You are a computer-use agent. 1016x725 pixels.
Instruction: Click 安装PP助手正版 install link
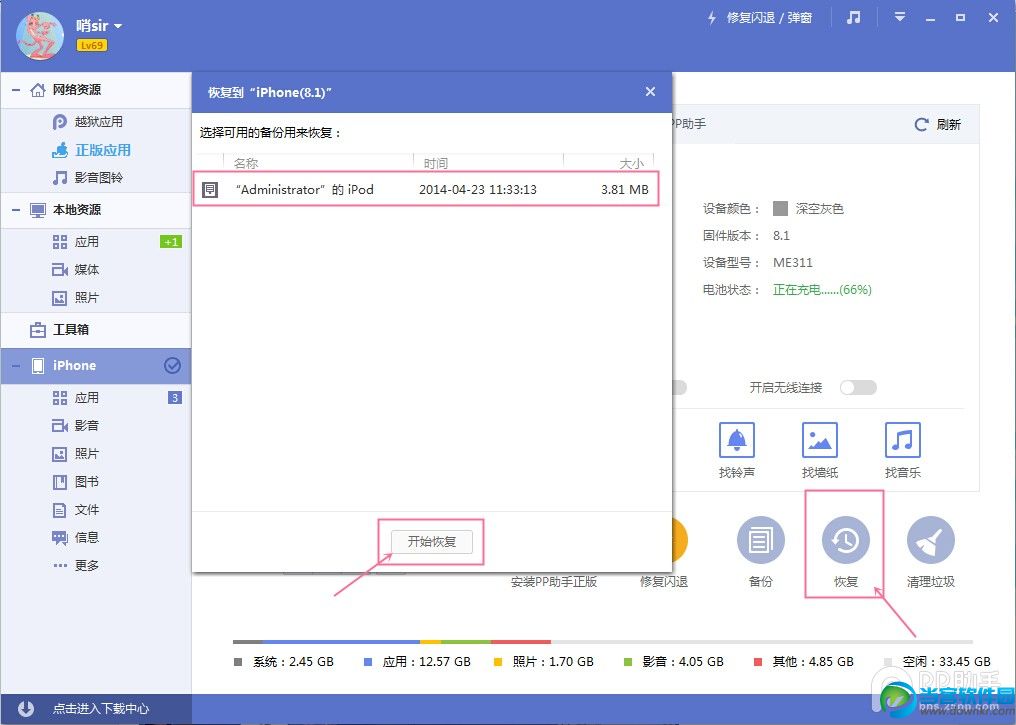(x=554, y=582)
